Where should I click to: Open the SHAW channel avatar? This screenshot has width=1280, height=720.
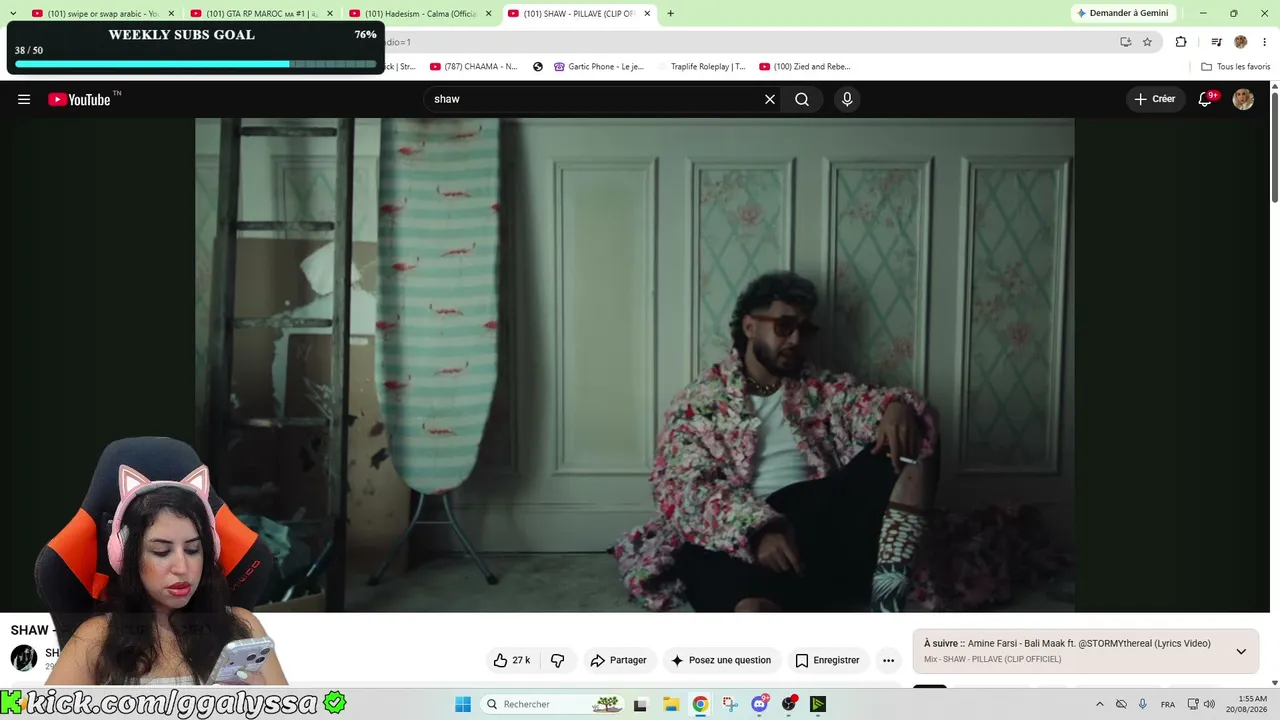24,658
